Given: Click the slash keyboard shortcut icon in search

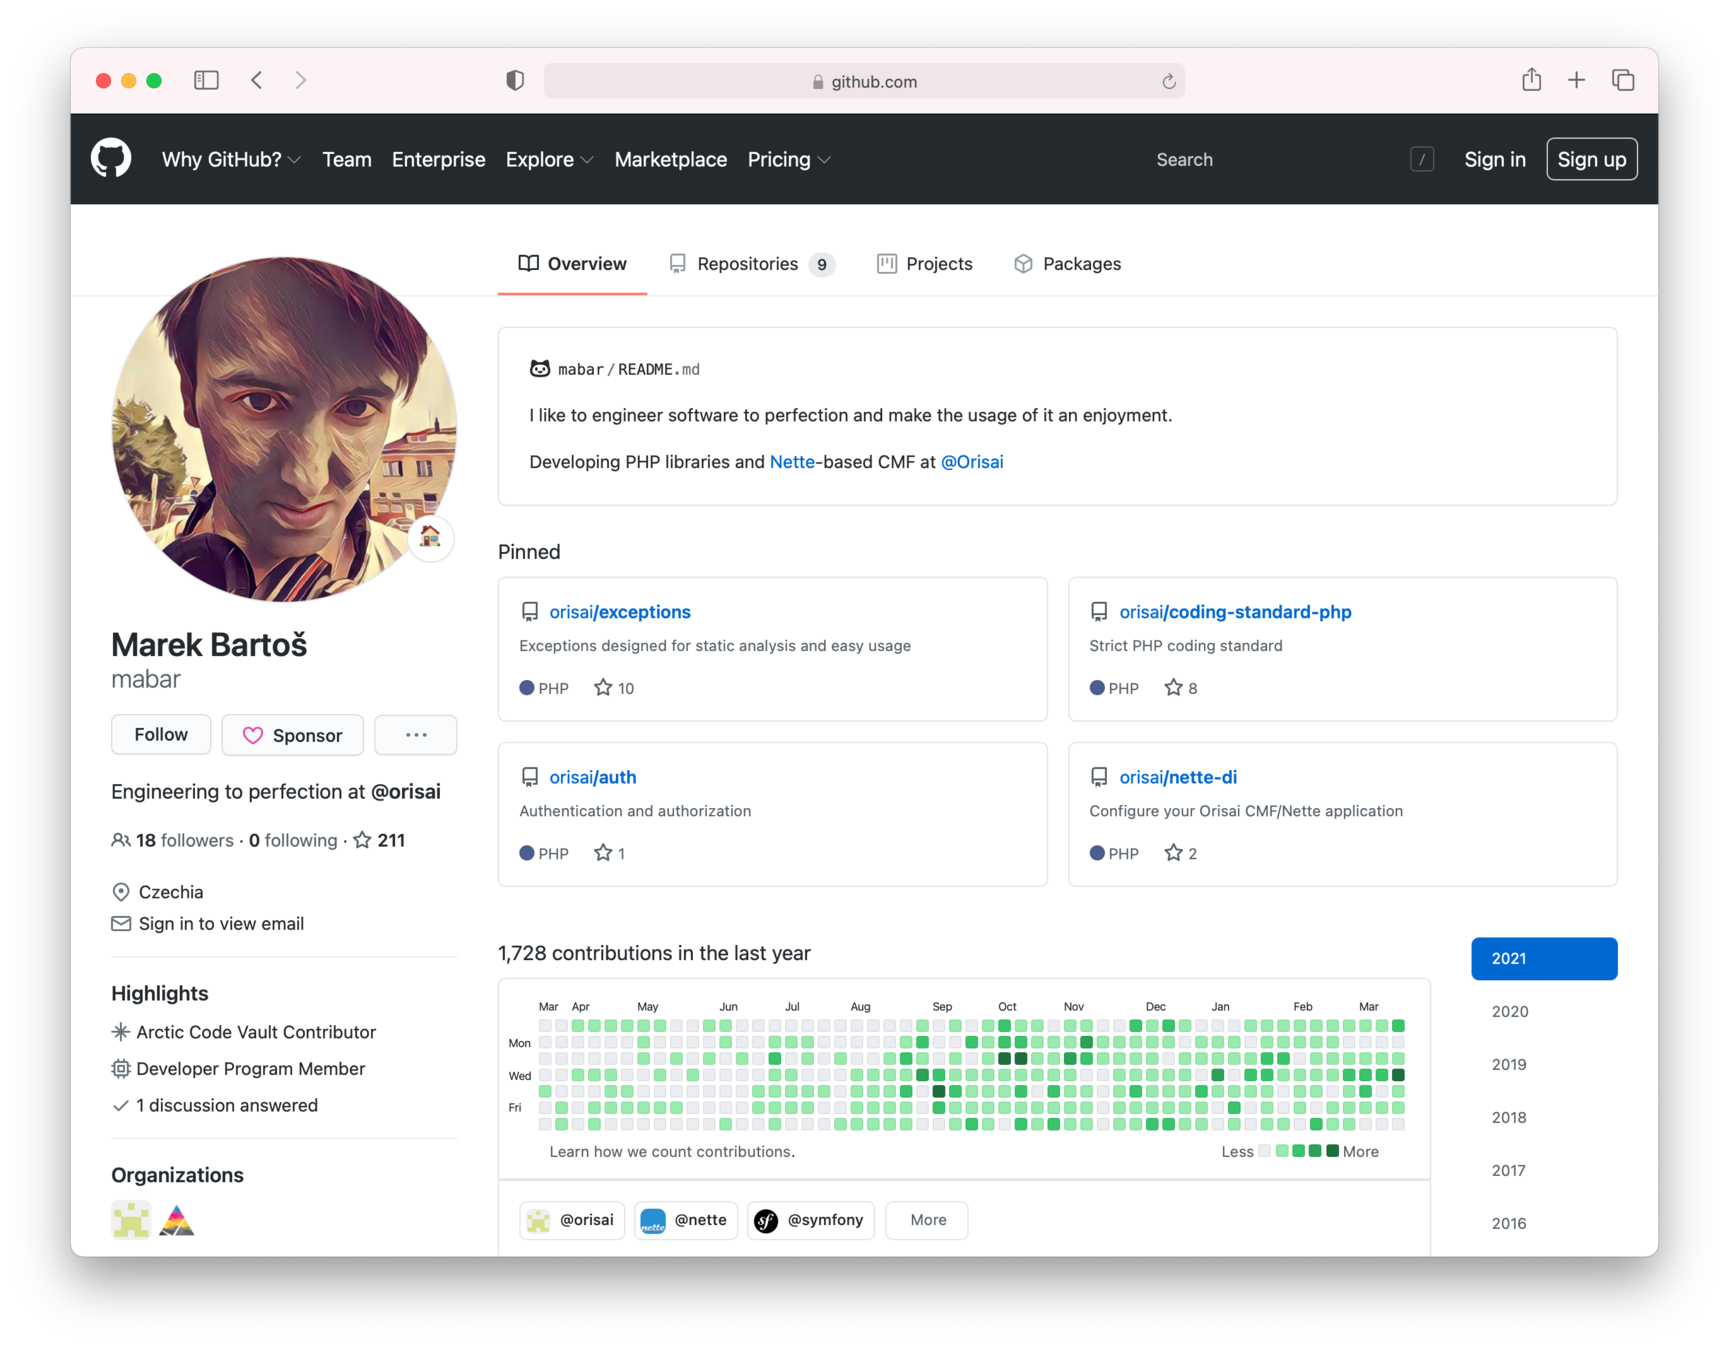Looking at the screenshot, I should coord(1422,159).
